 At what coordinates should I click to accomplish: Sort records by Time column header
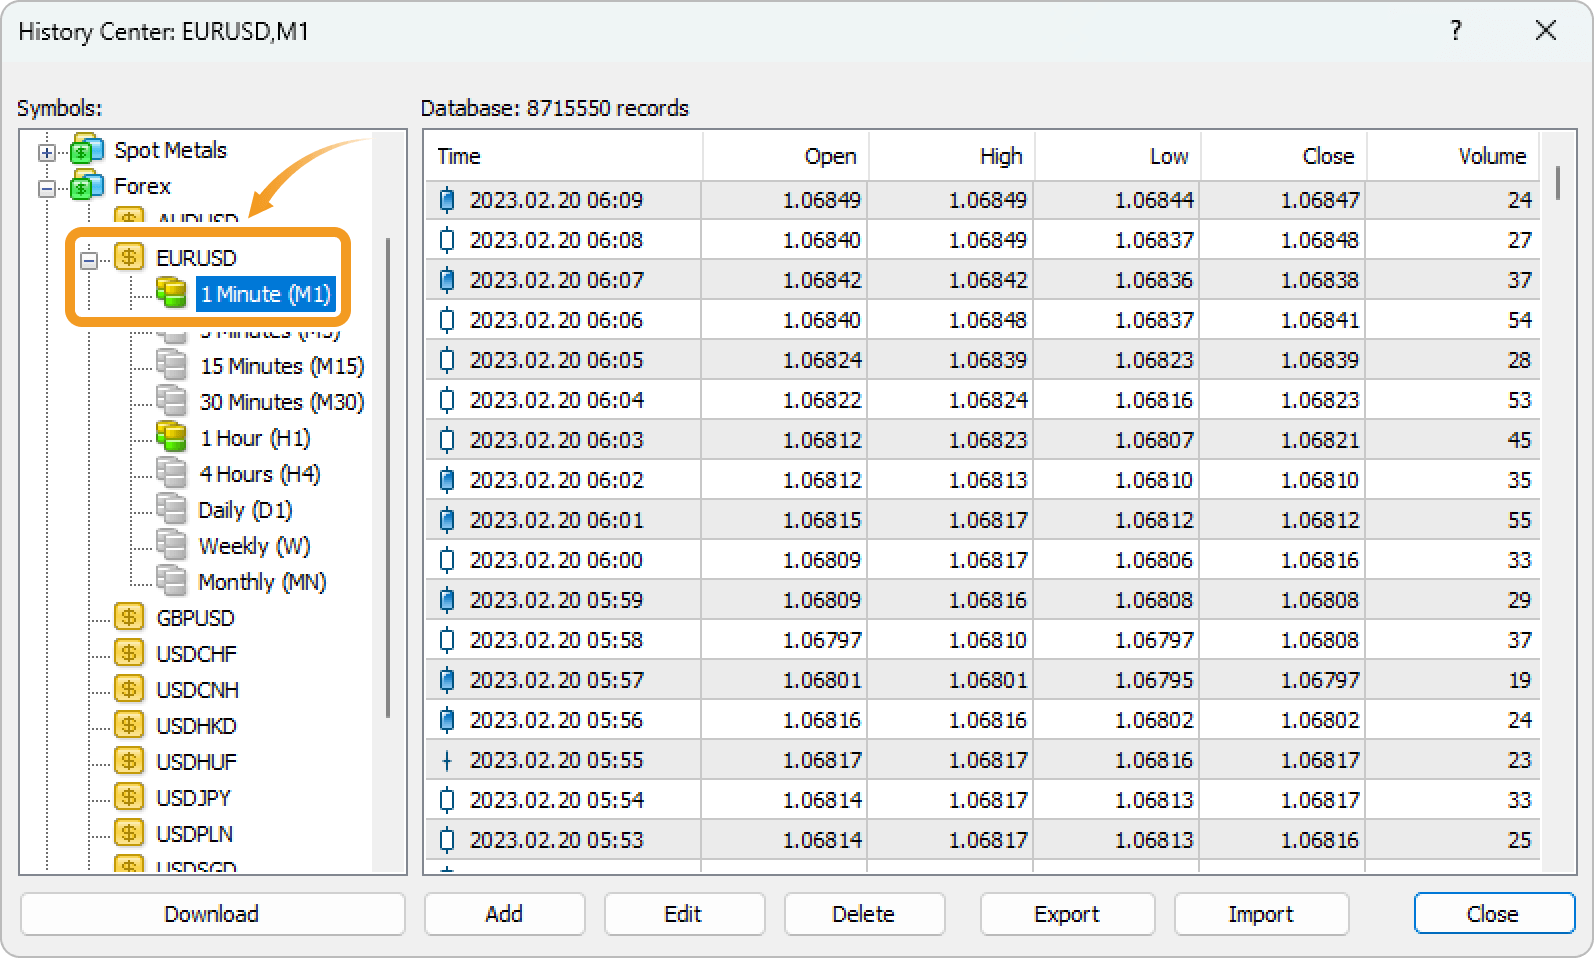(x=563, y=156)
